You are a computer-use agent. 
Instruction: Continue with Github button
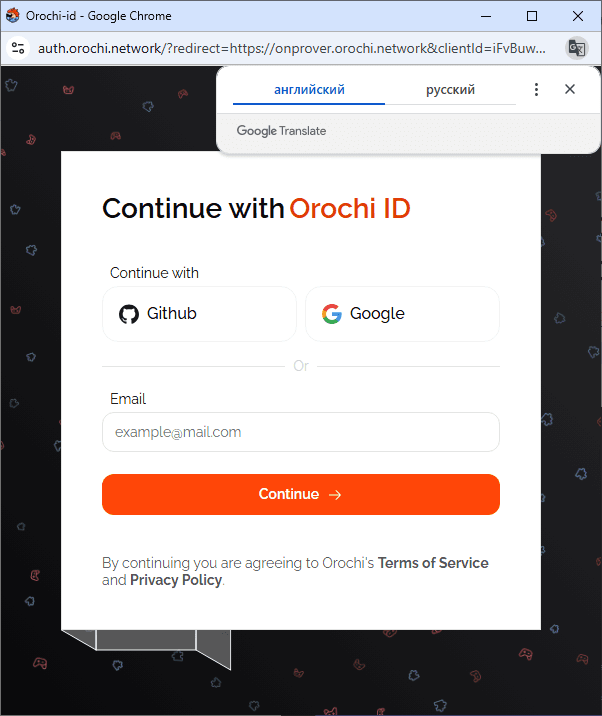pyautogui.click(x=200, y=314)
